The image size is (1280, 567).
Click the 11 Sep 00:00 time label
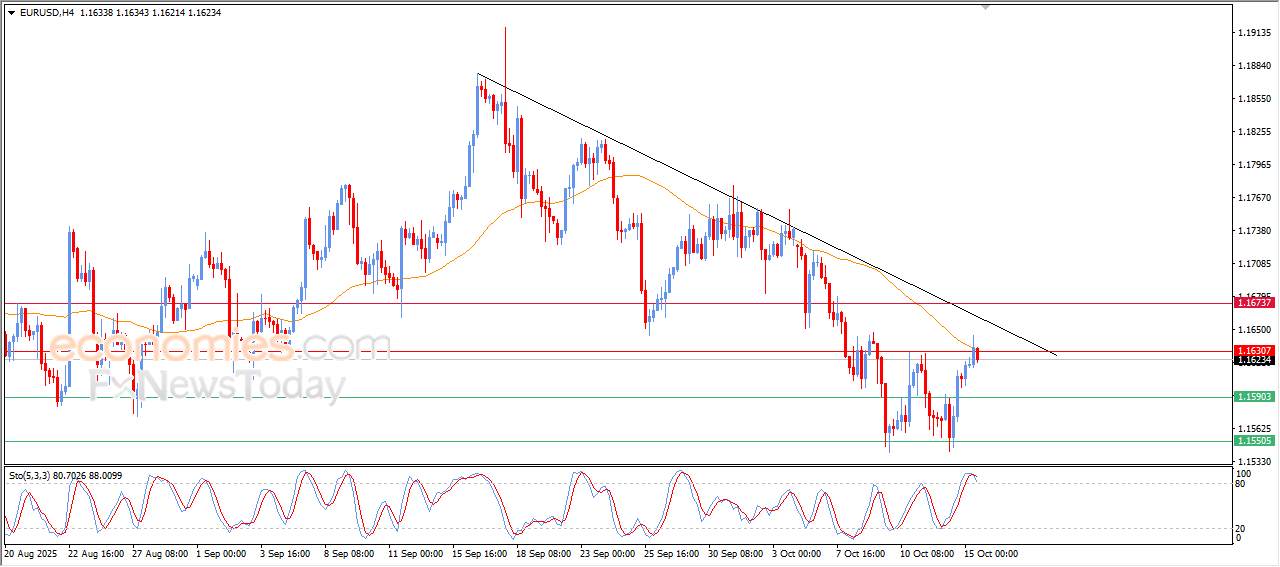(x=416, y=553)
